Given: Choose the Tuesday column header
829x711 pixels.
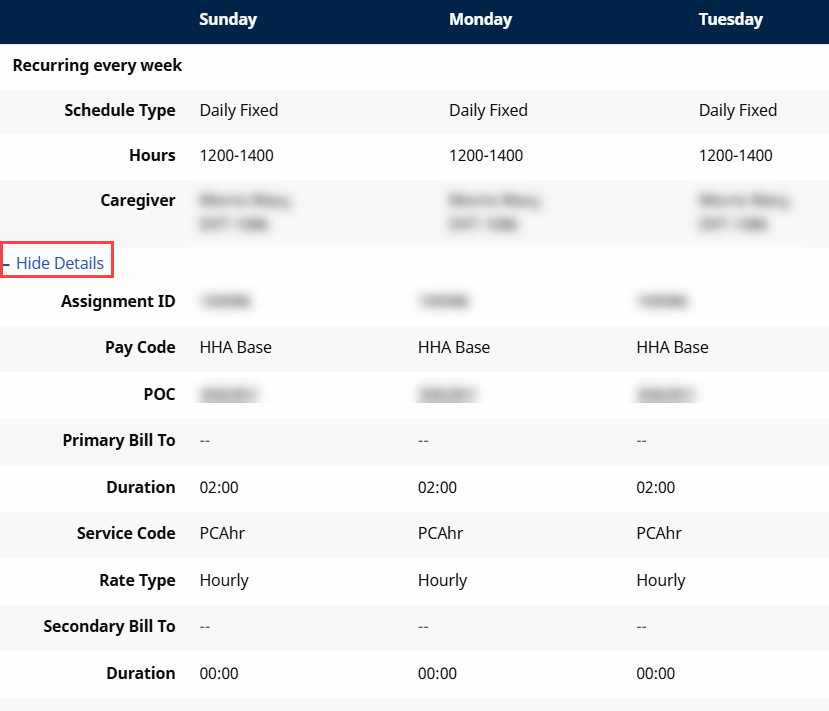Looking at the screenshot, I should pos(730,20).
